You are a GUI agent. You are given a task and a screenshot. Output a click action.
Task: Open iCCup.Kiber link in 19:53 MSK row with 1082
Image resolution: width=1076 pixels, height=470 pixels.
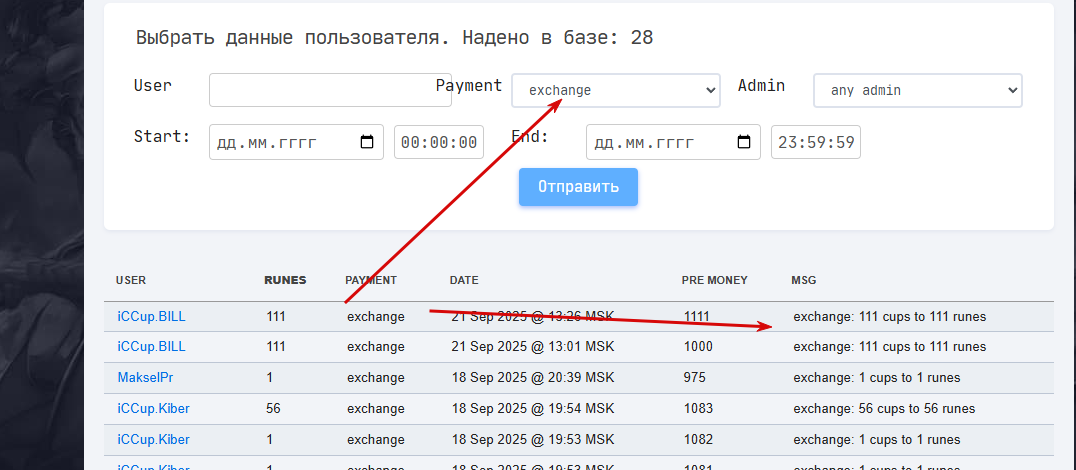point(154,439)
